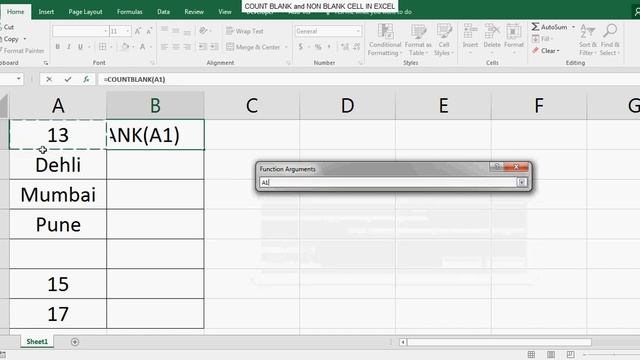Switch to Normal view icon
The height and width of the screenshot is (360, 640).
point(531,354)
